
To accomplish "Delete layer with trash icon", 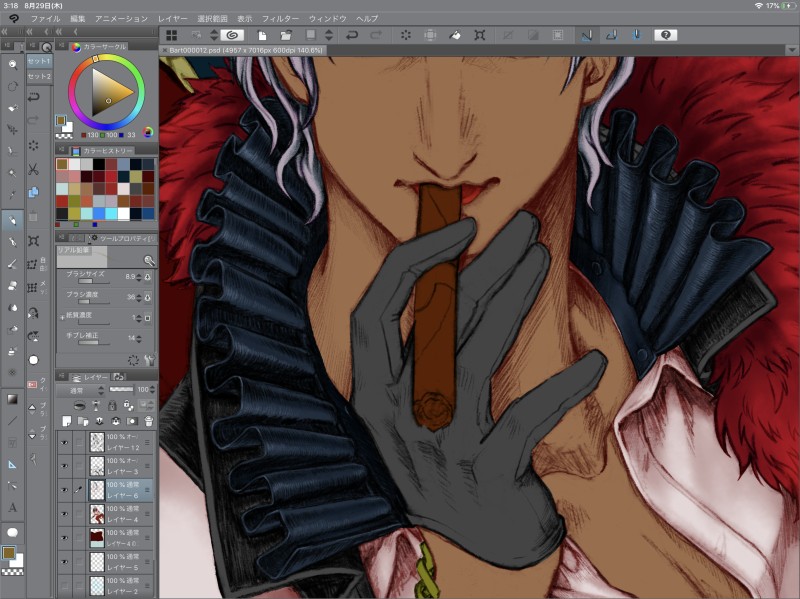I will pos(148,421).
